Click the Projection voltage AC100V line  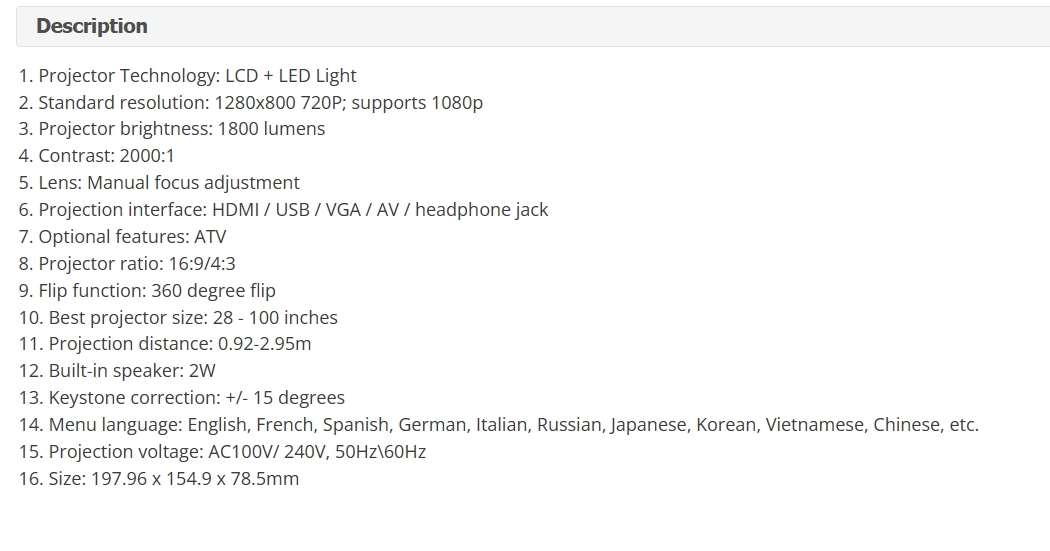tap(222, 452)
